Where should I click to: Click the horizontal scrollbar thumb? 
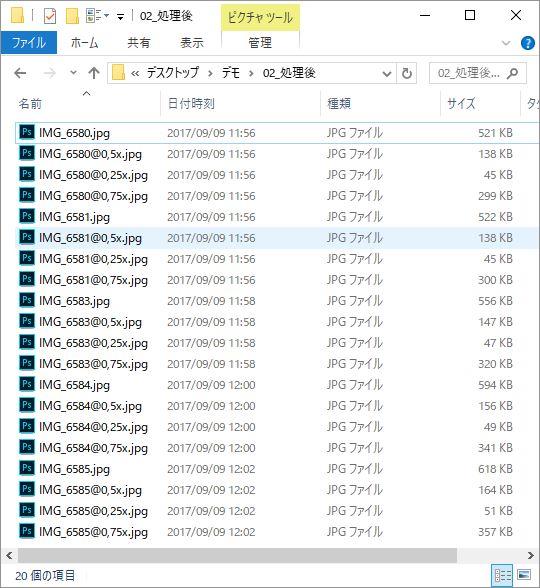237,555
